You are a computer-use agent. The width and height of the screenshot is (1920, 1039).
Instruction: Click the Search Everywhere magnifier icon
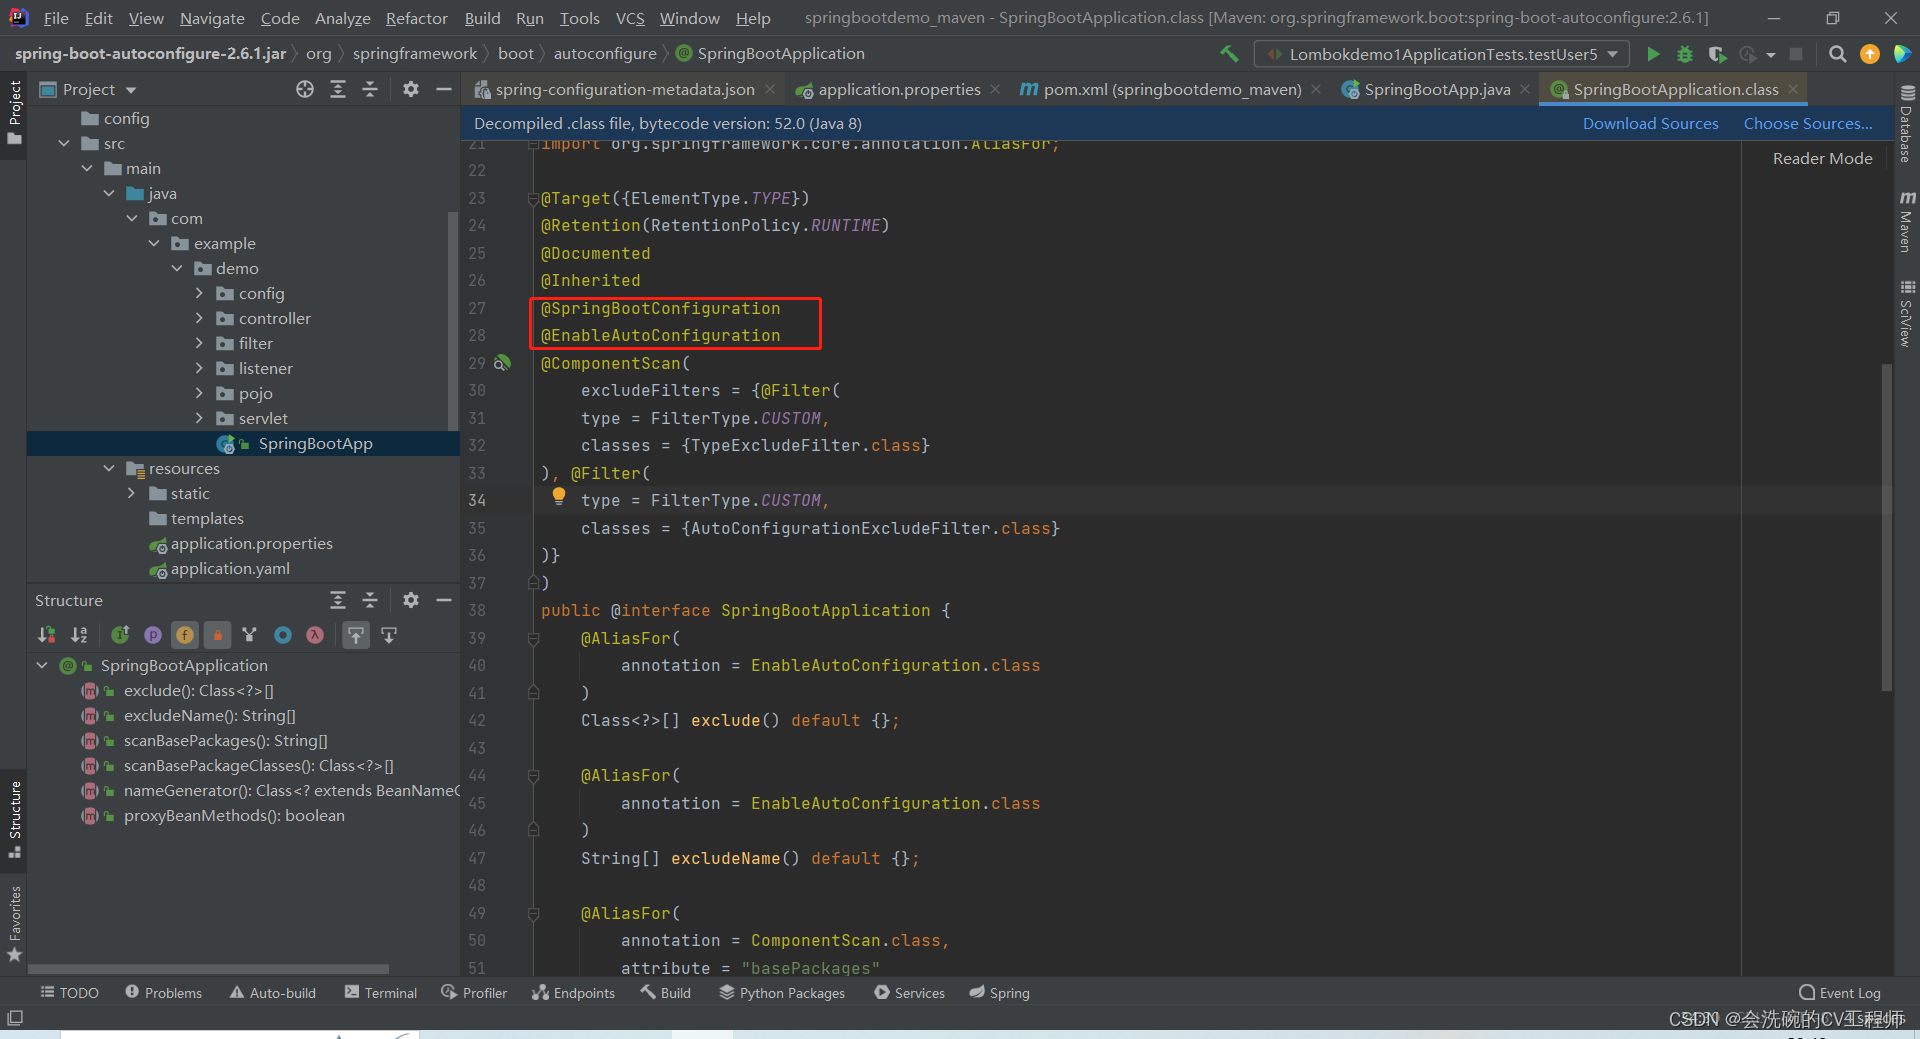(x=1837, y=54)
